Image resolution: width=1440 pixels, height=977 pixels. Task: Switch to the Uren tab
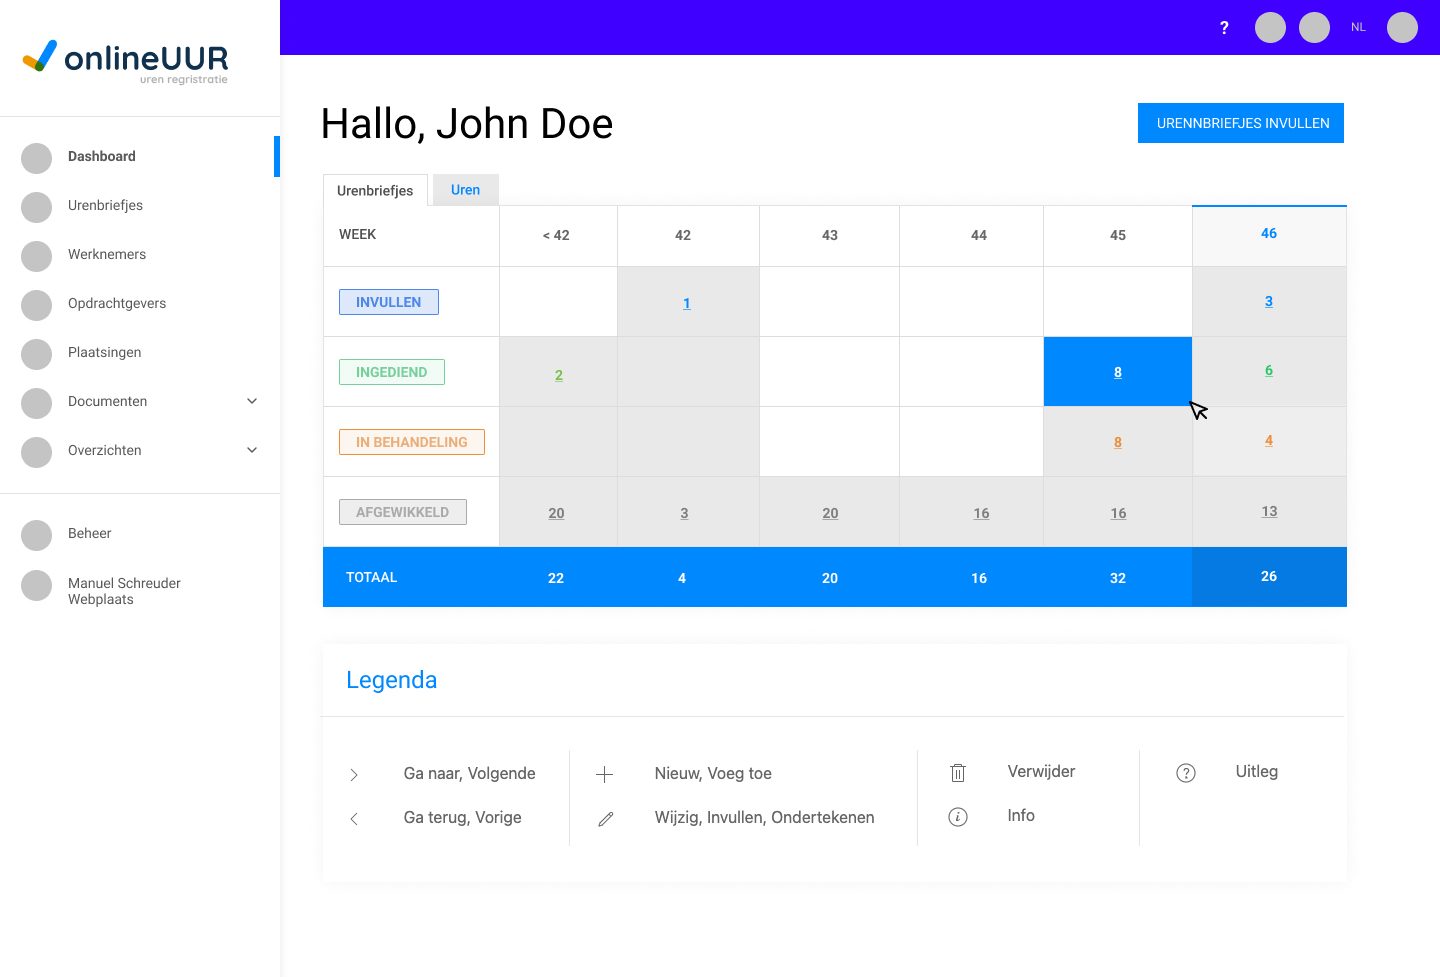pos(465,190)
